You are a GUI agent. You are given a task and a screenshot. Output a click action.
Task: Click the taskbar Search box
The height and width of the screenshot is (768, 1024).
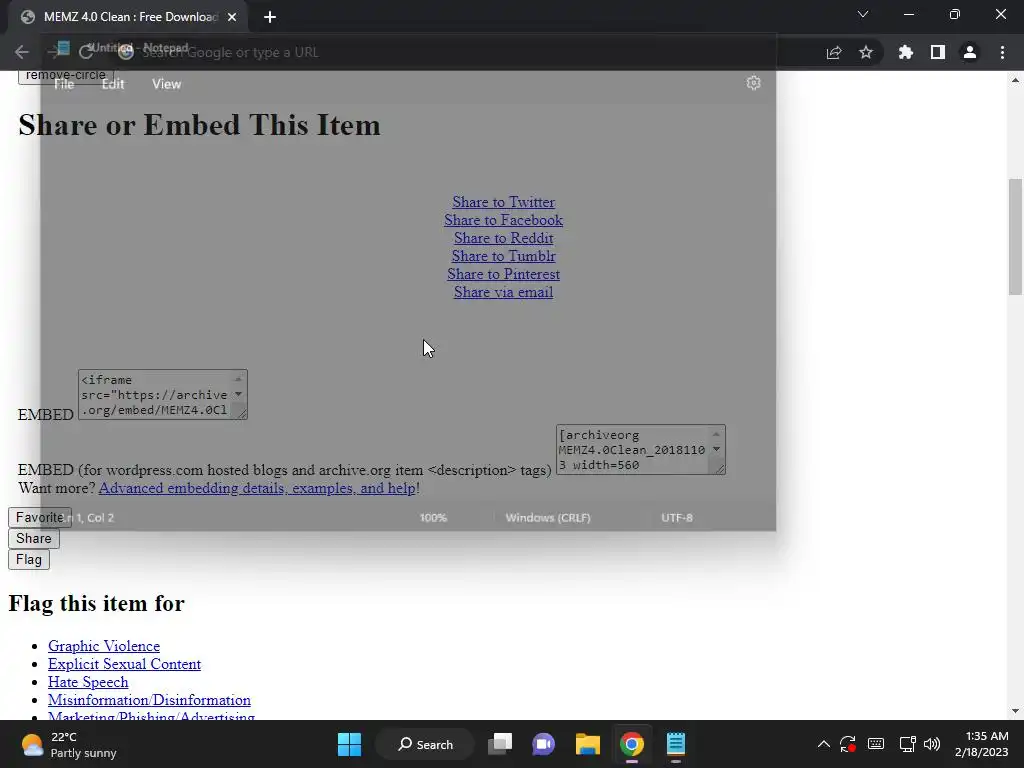tap(424, 744)
